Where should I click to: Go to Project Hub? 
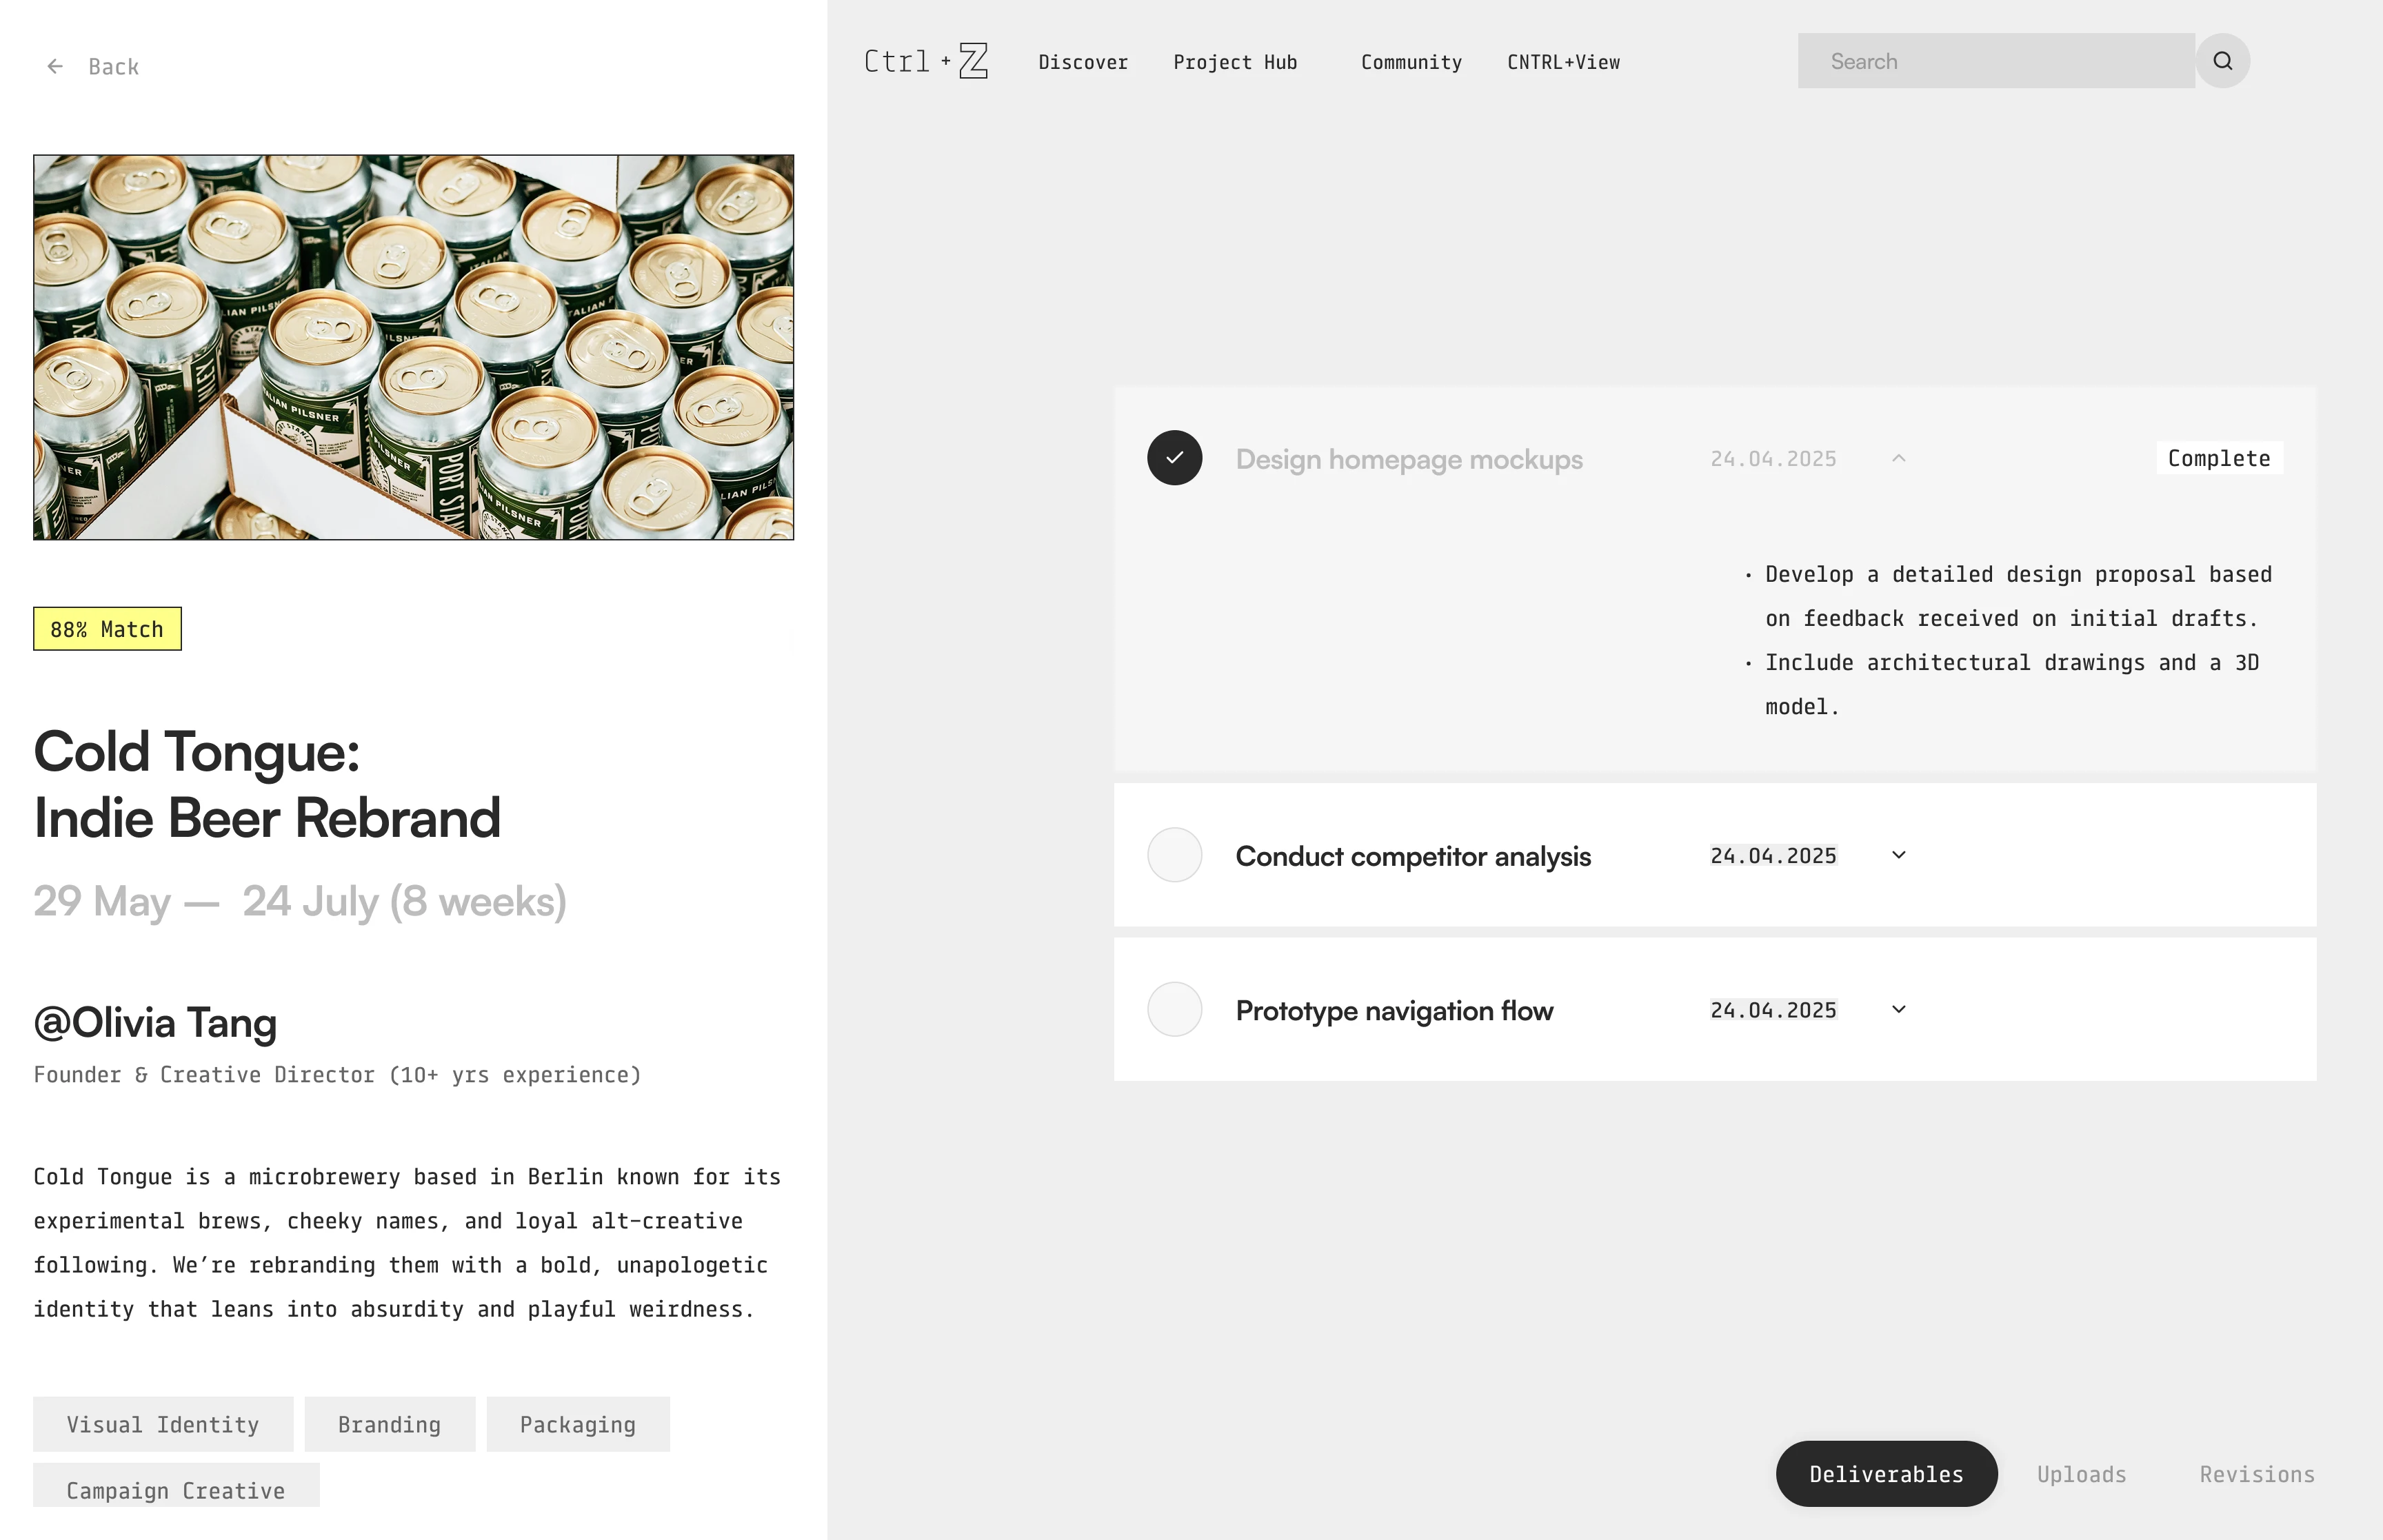1235,62
